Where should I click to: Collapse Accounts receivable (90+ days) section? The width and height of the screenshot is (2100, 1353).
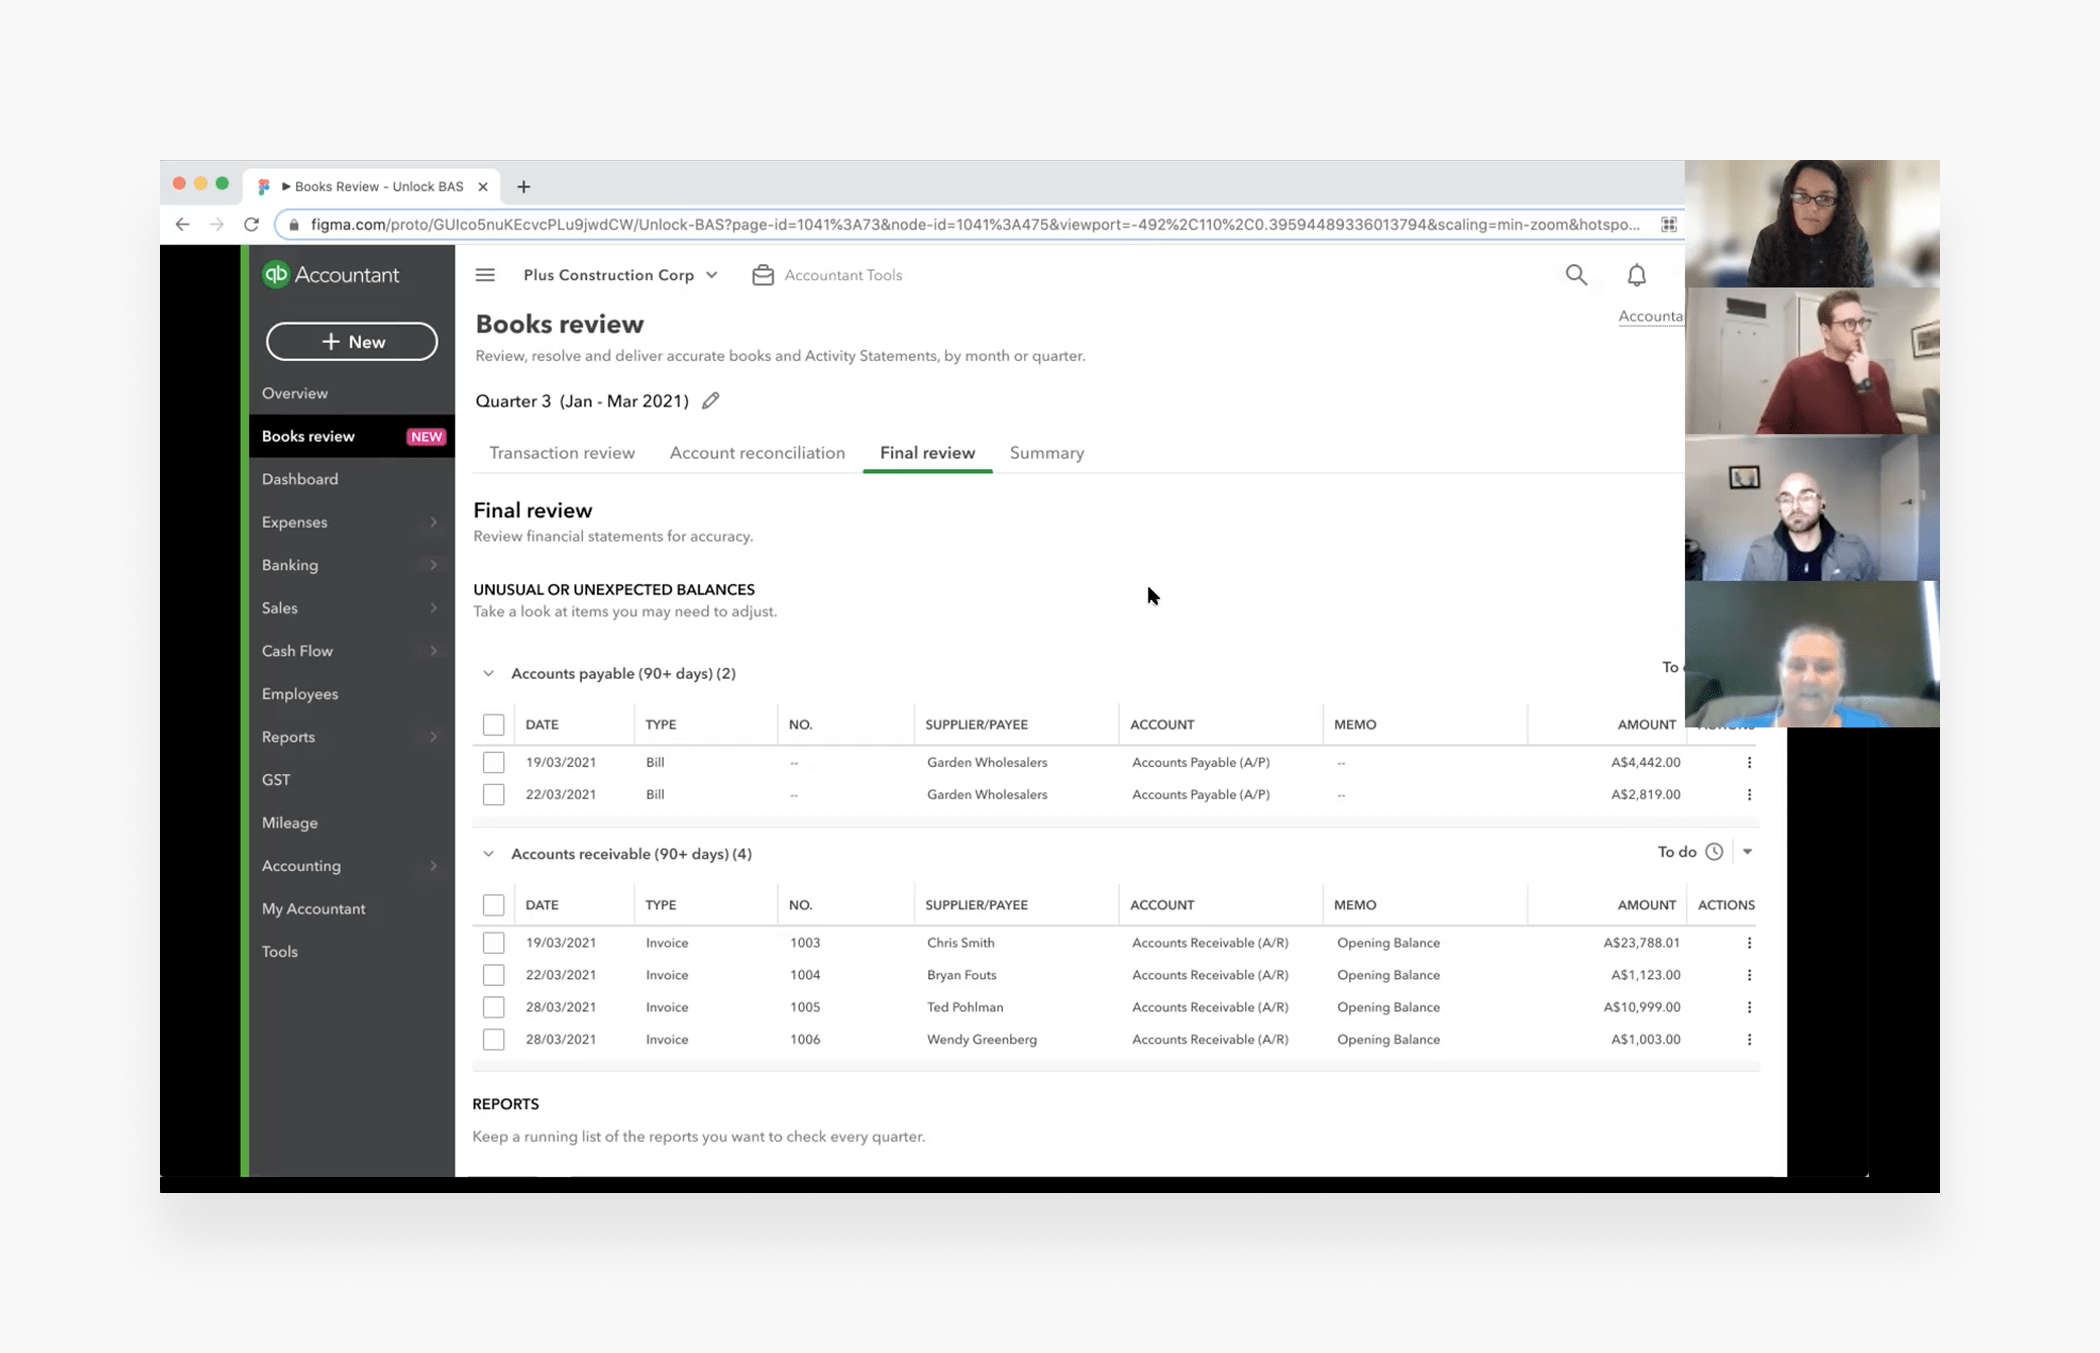[488, 854]
